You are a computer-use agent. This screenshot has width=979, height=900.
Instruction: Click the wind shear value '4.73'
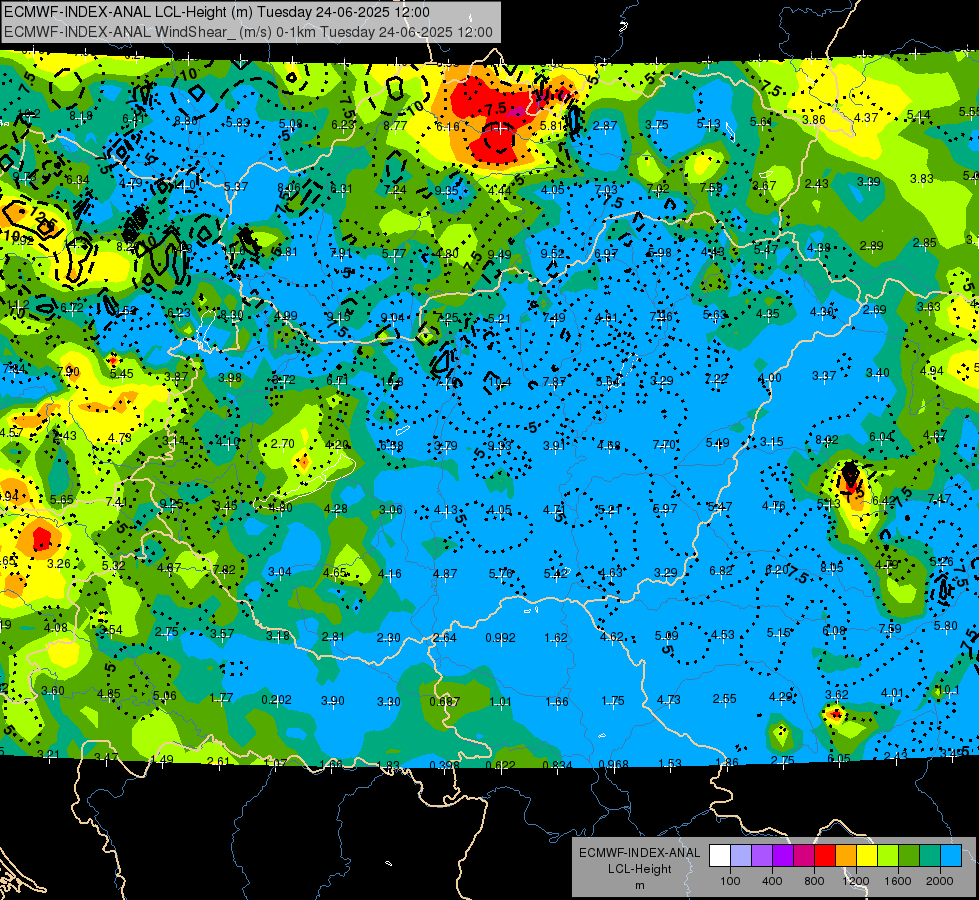(x=669, y=700)
